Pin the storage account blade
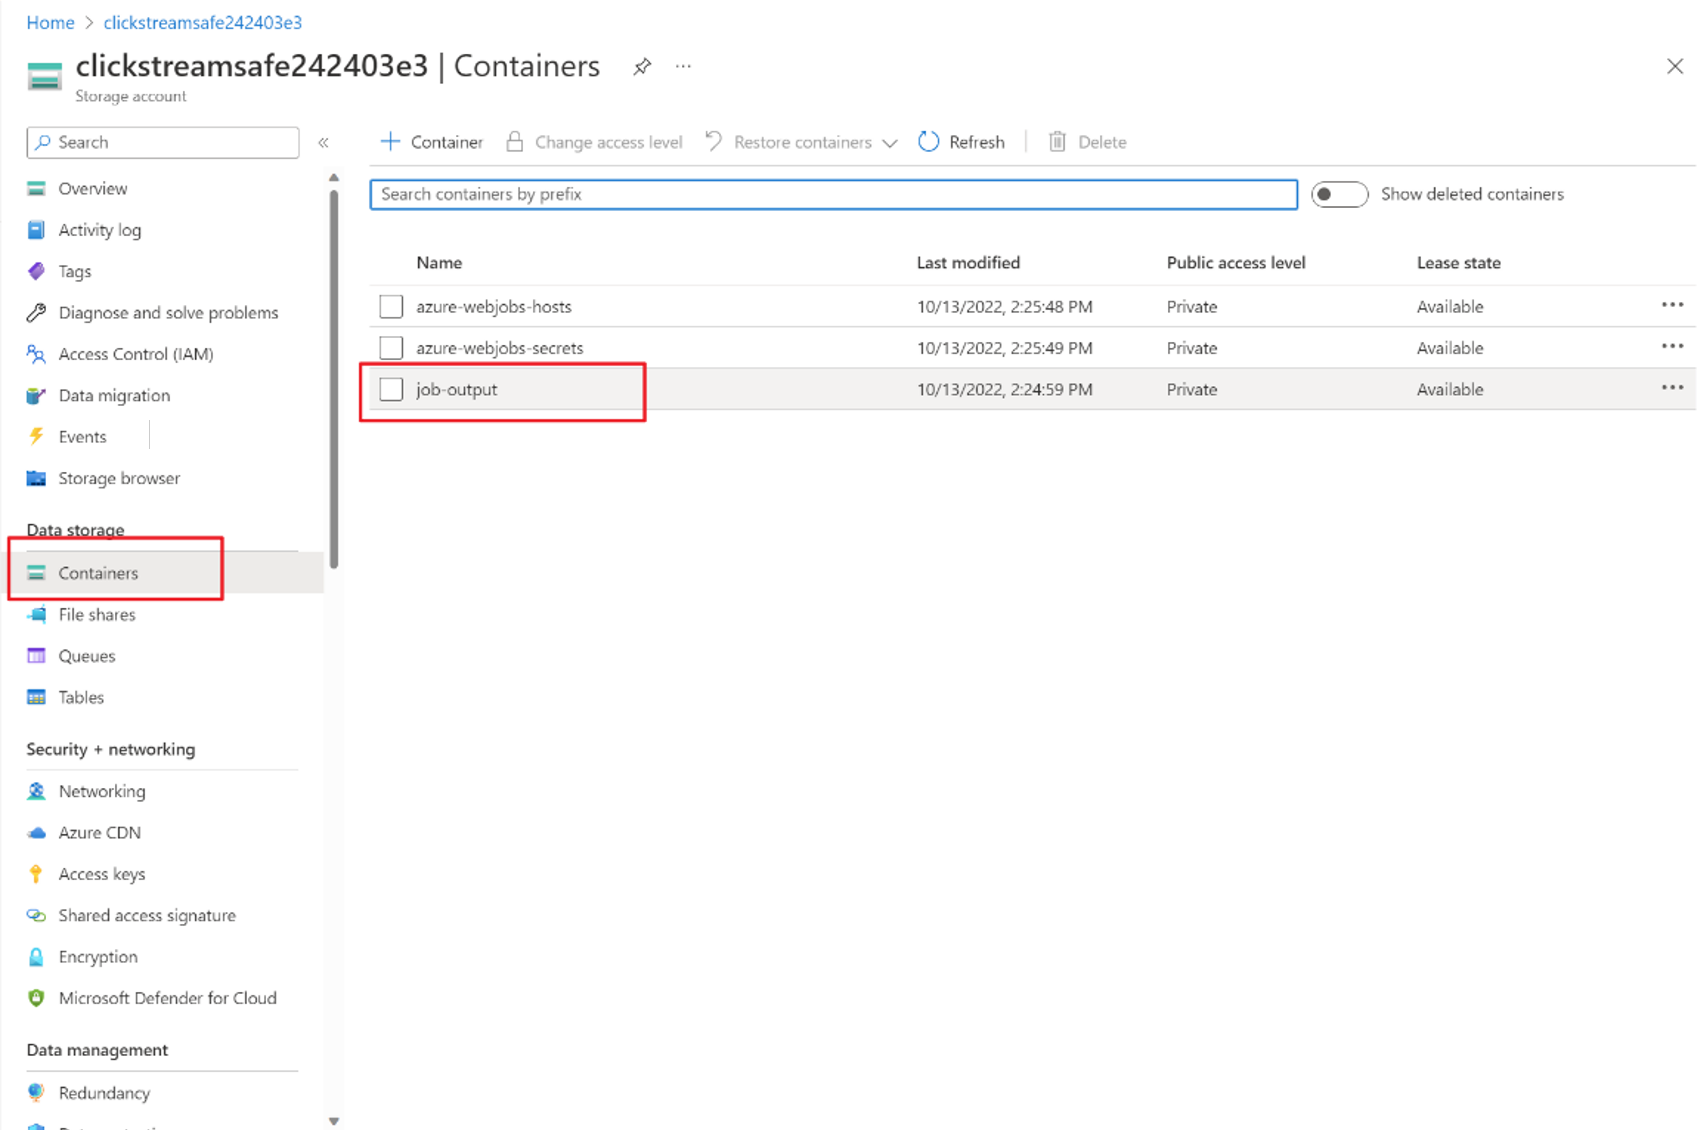The image size is (1697, 1130). [x=642, y=67]
